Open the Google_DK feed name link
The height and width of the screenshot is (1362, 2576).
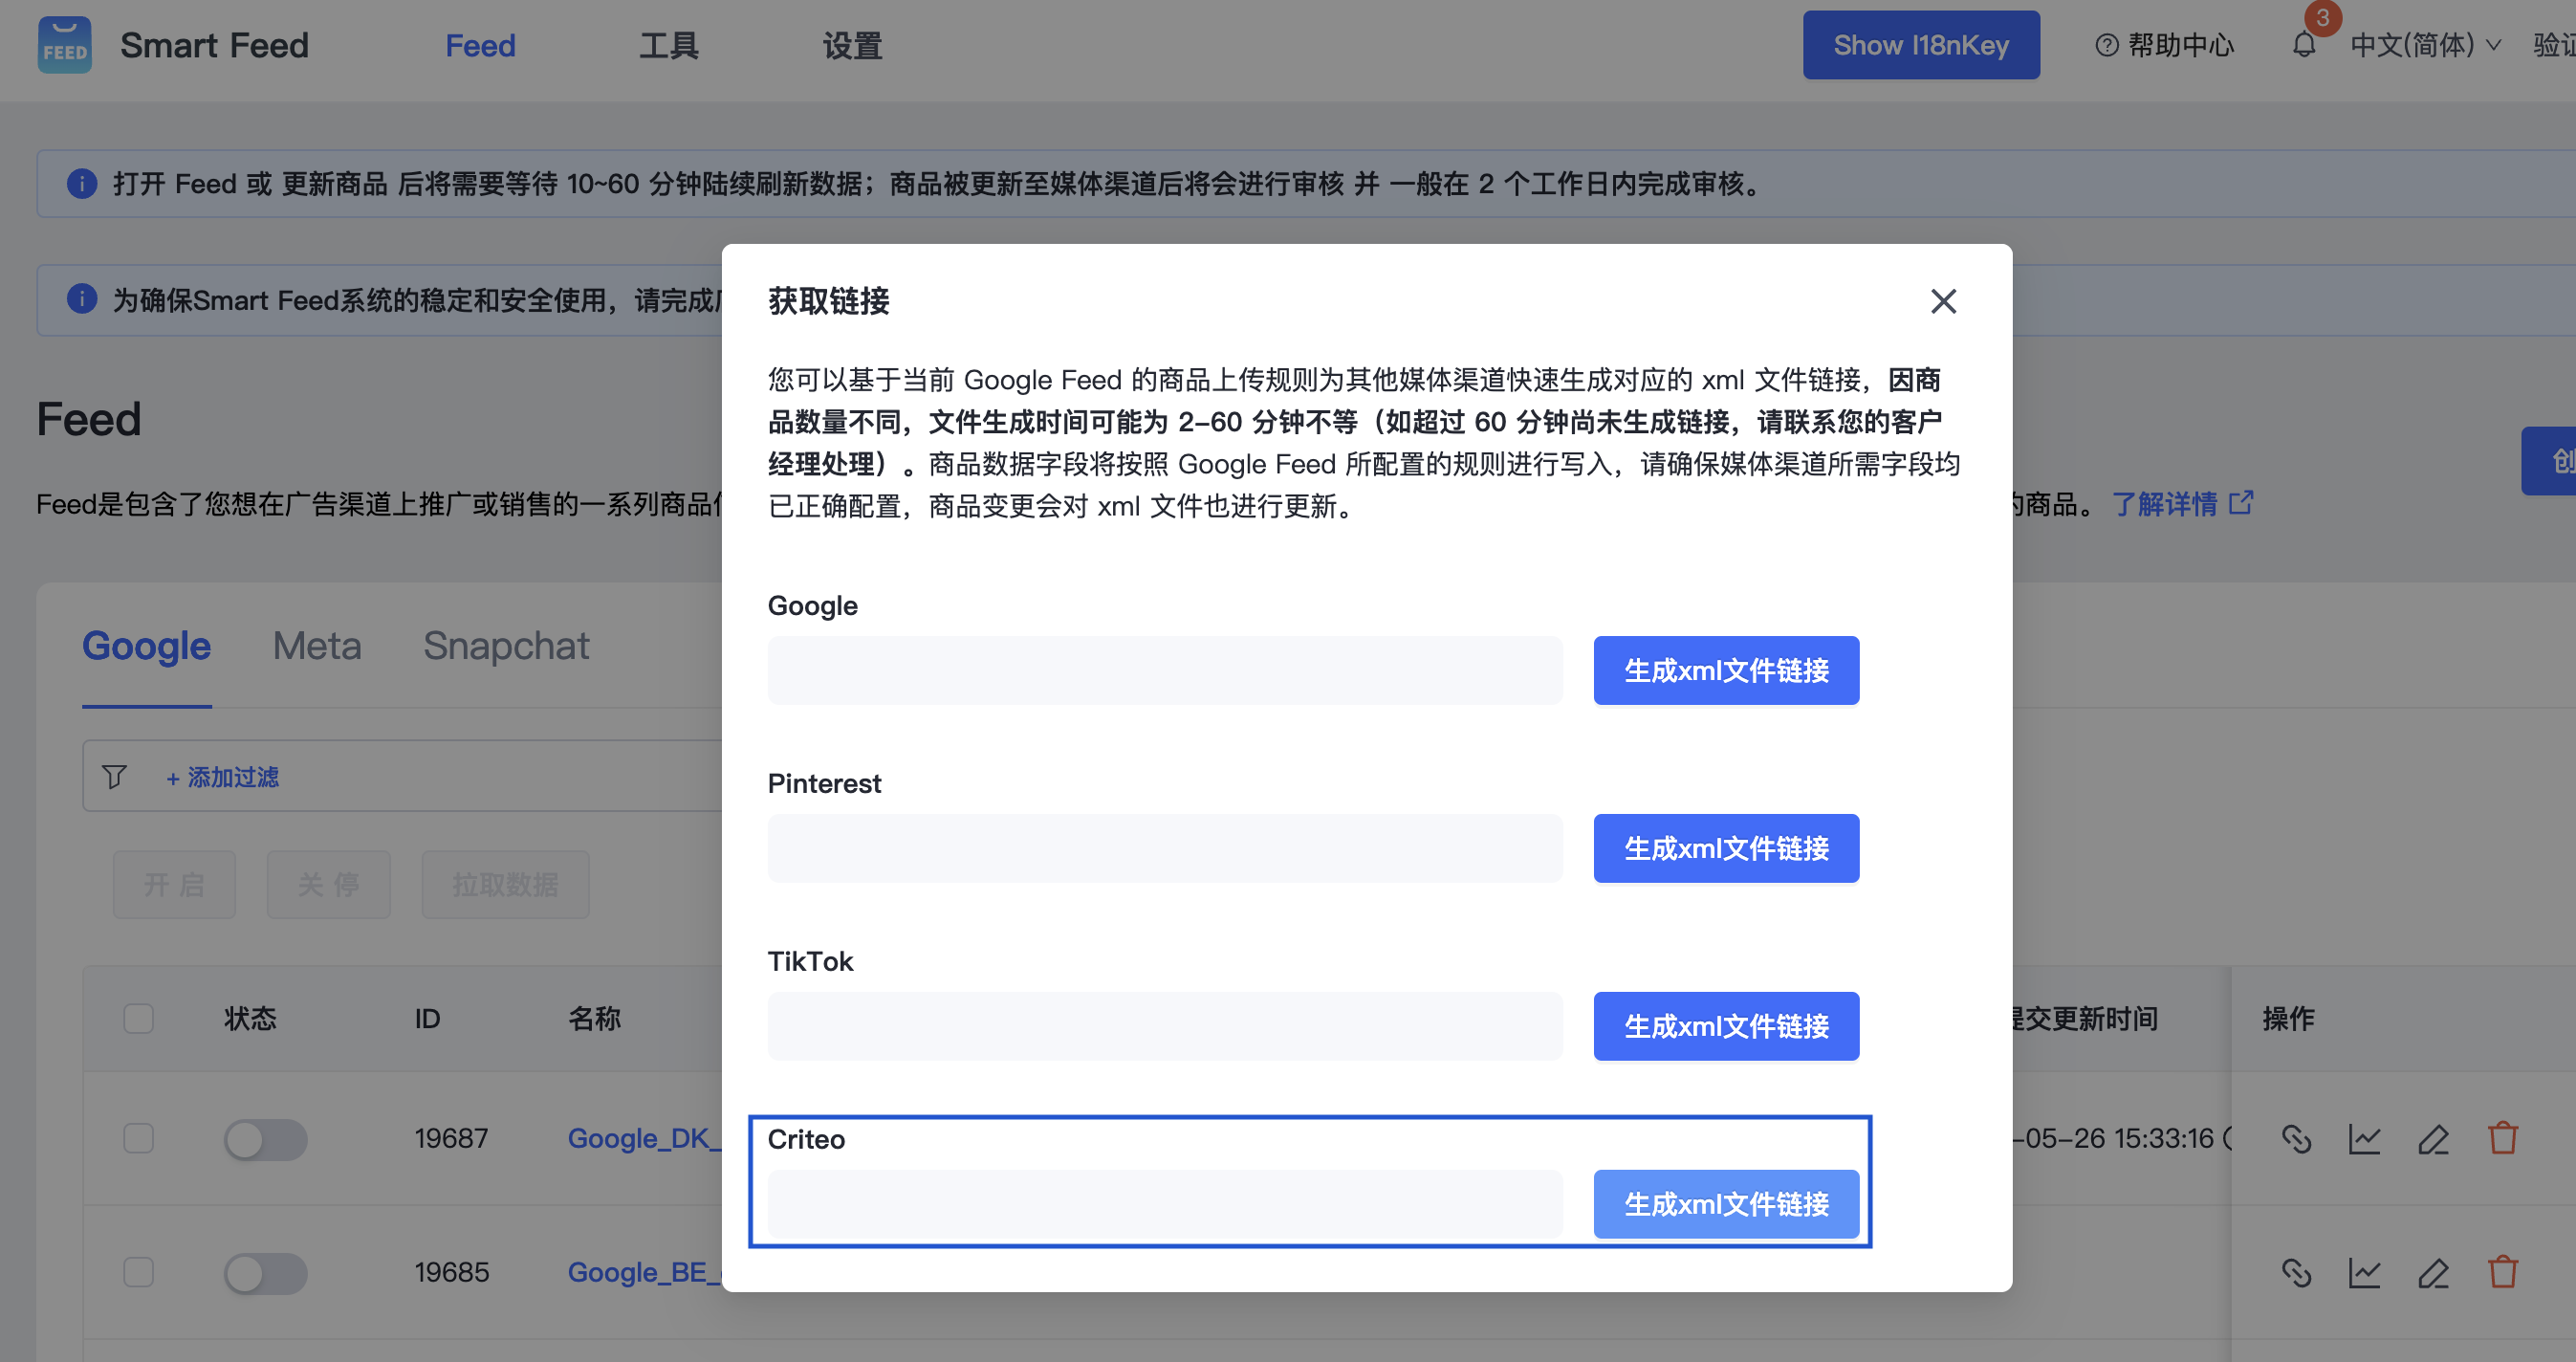[644, 1138]
